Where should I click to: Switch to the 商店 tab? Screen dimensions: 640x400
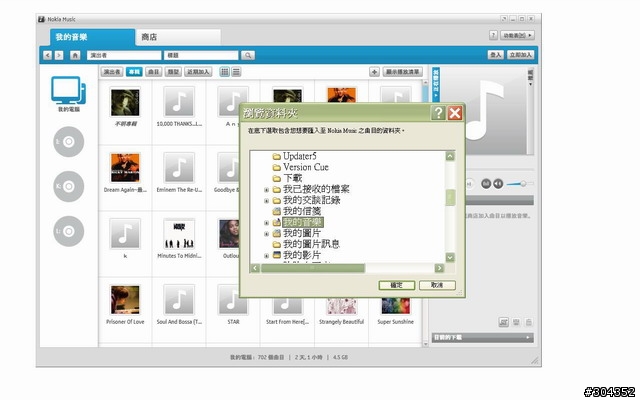tap(178, 37)
